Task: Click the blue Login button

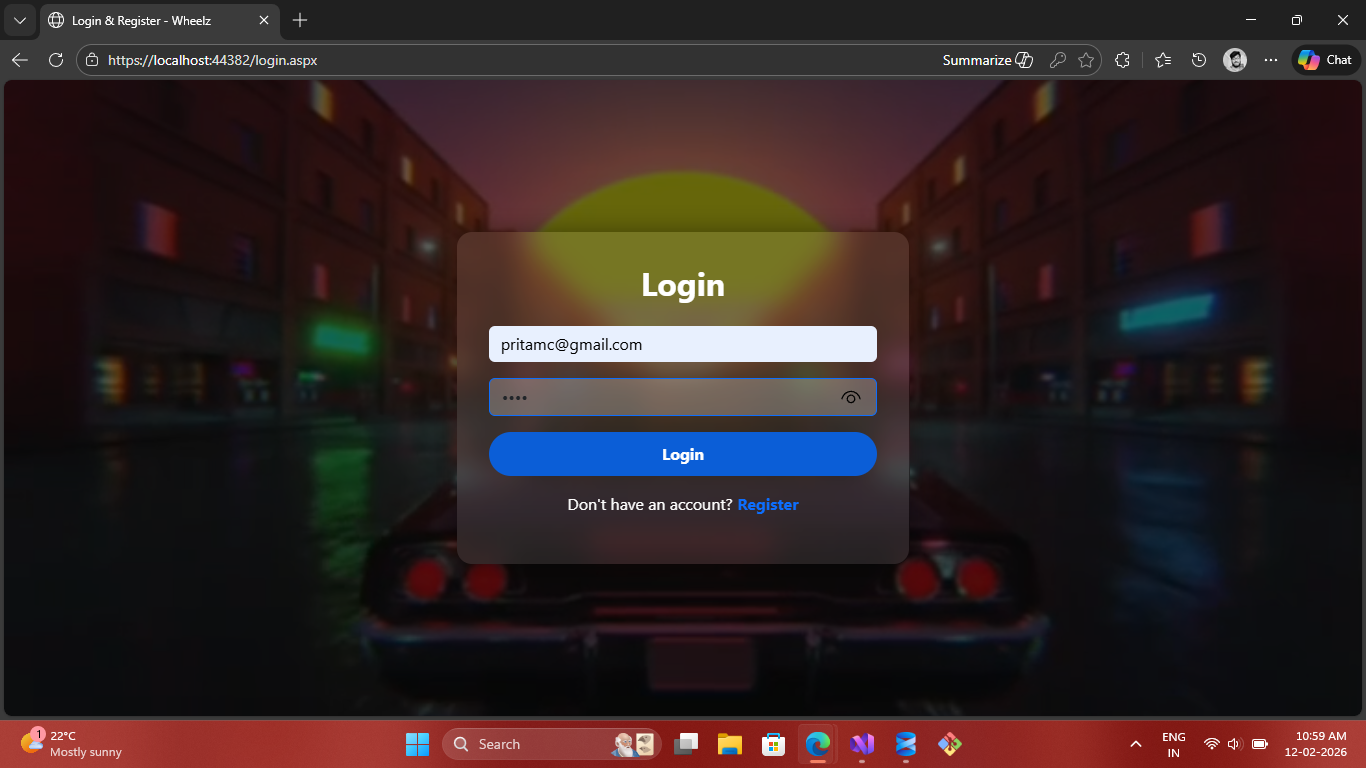Action: (682, 454)
